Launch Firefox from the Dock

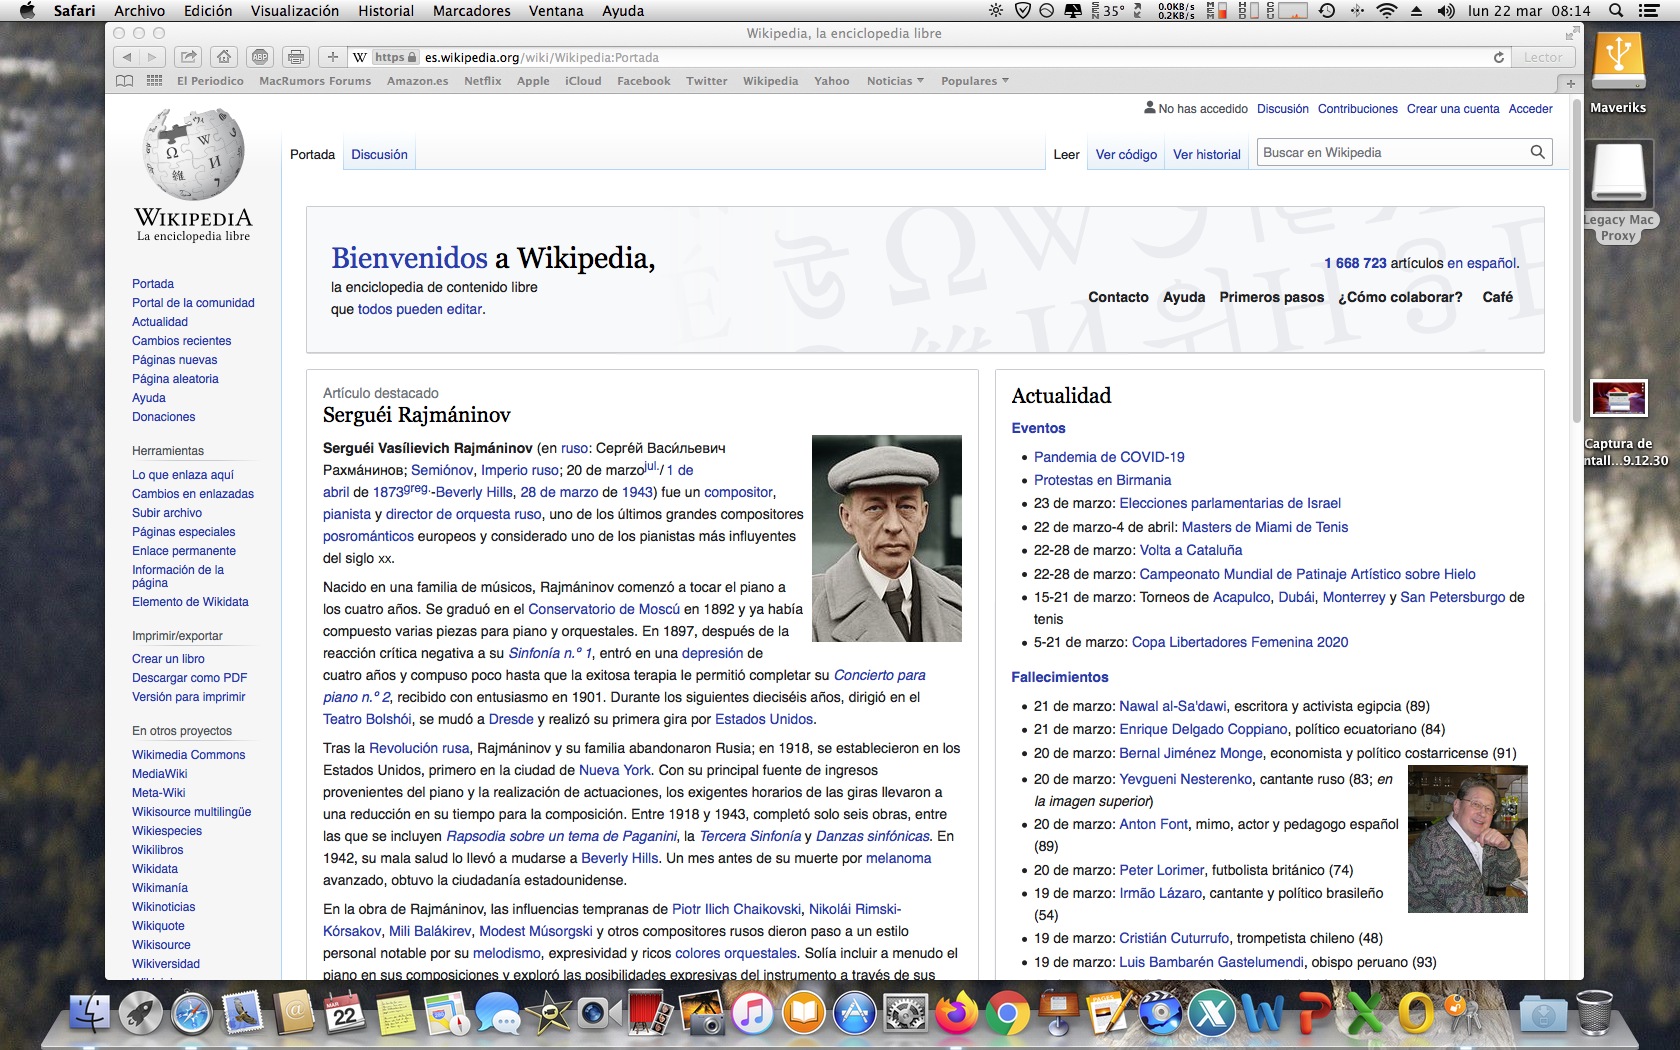957,1014
